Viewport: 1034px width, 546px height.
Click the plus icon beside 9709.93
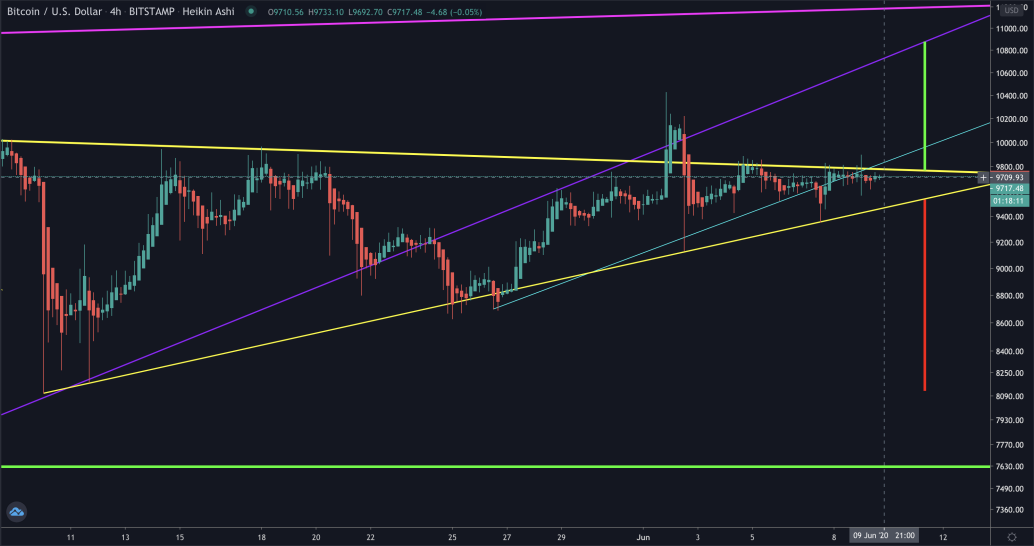[x=983, y=177]
